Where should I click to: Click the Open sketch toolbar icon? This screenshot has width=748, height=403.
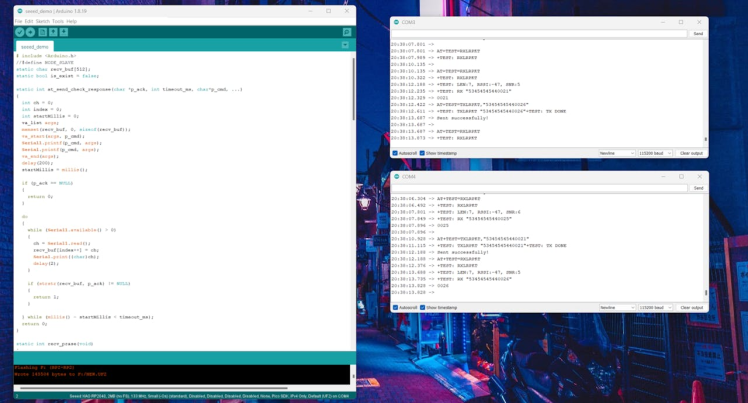[53, 32]
